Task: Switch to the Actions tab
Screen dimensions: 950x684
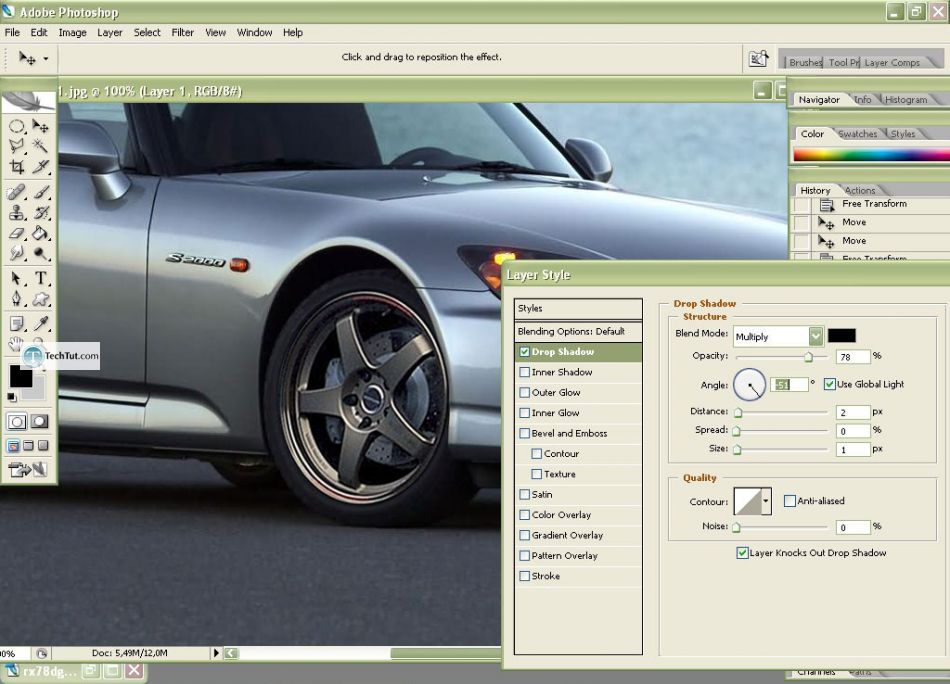Action: point(860,190)
